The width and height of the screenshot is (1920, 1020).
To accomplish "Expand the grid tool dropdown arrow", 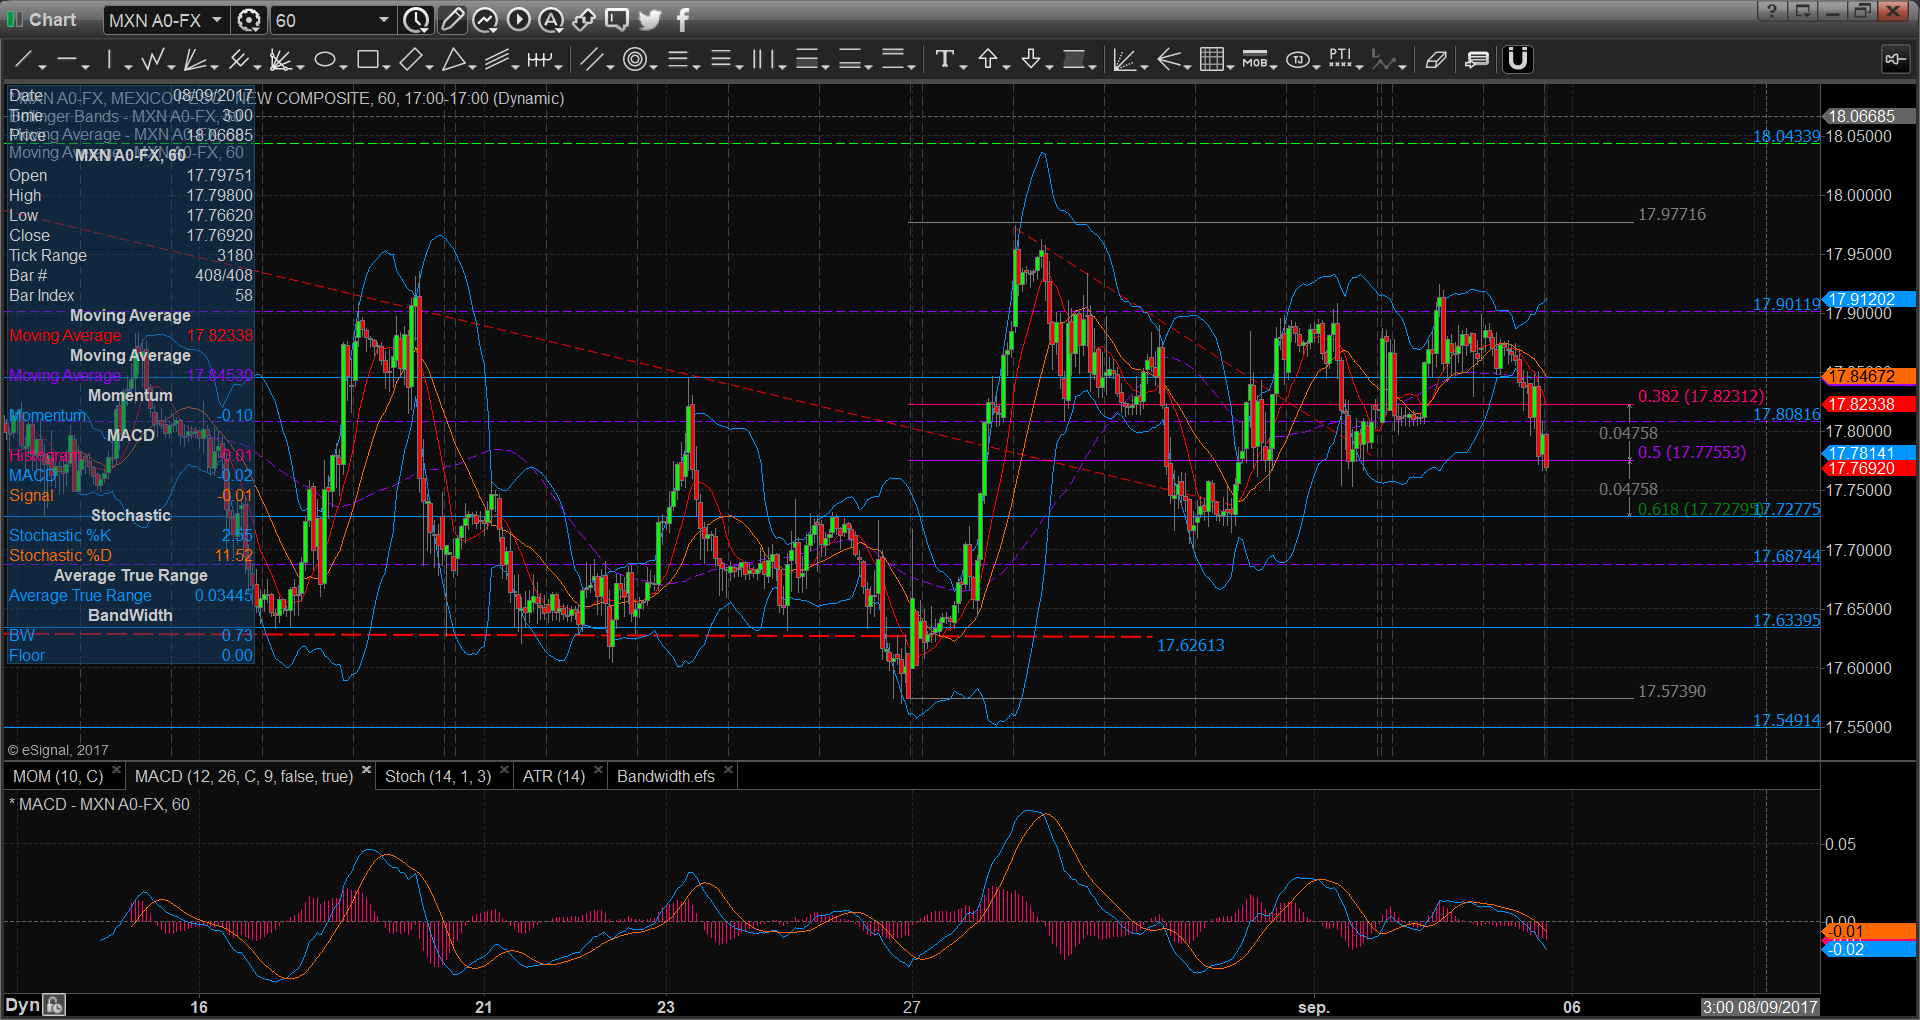I will click(x=1231, y=66).
